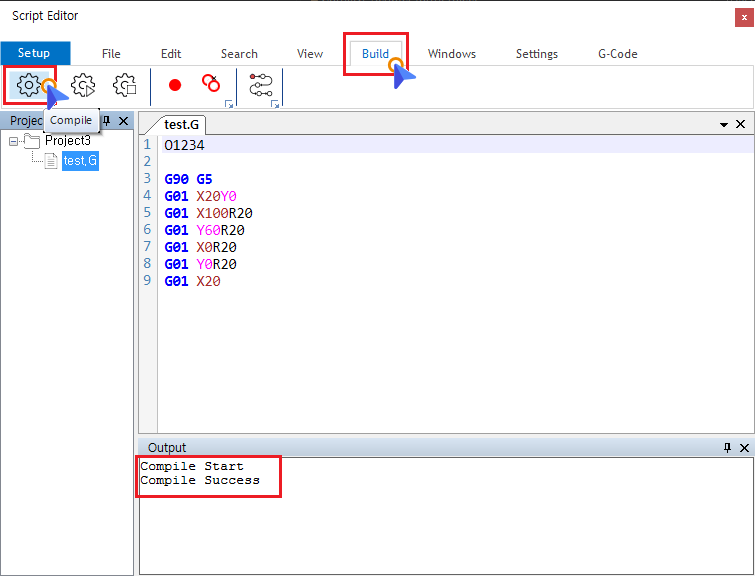Select the test.G editor tab
This screenshot has height=576, width=755.
pos(184,125)
